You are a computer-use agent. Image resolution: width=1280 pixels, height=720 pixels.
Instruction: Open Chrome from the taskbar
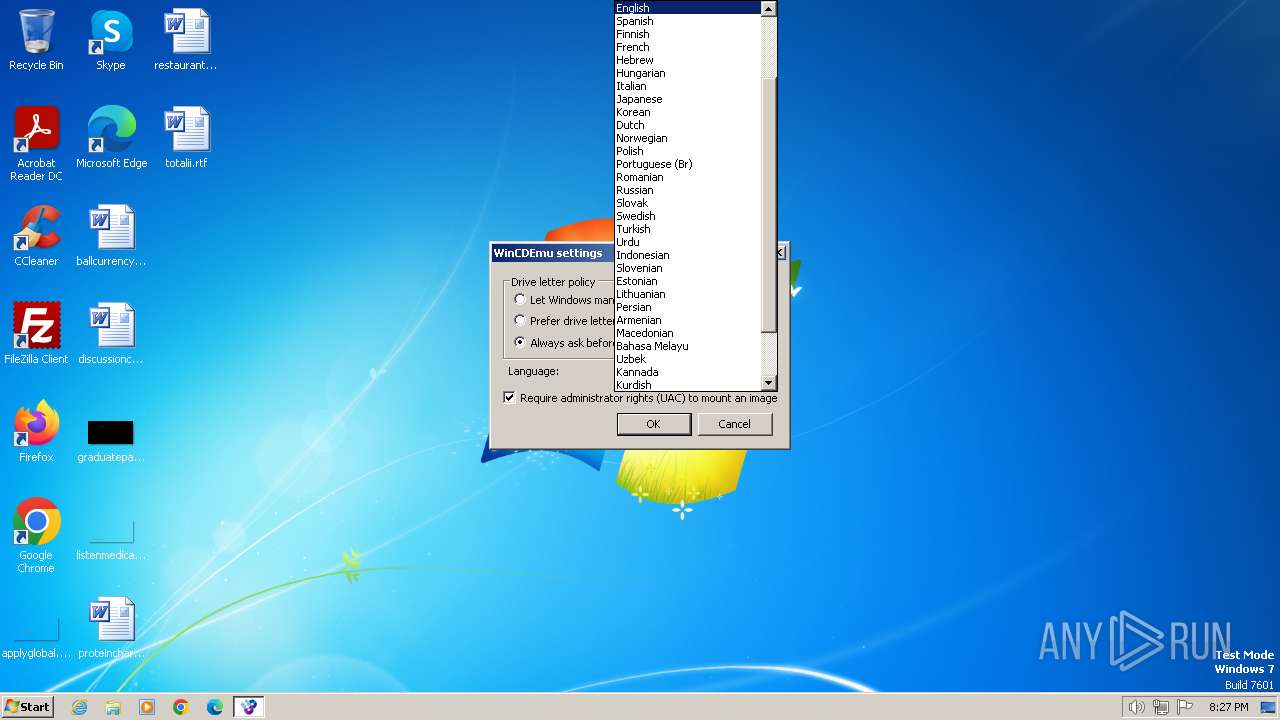click(181, 707)
